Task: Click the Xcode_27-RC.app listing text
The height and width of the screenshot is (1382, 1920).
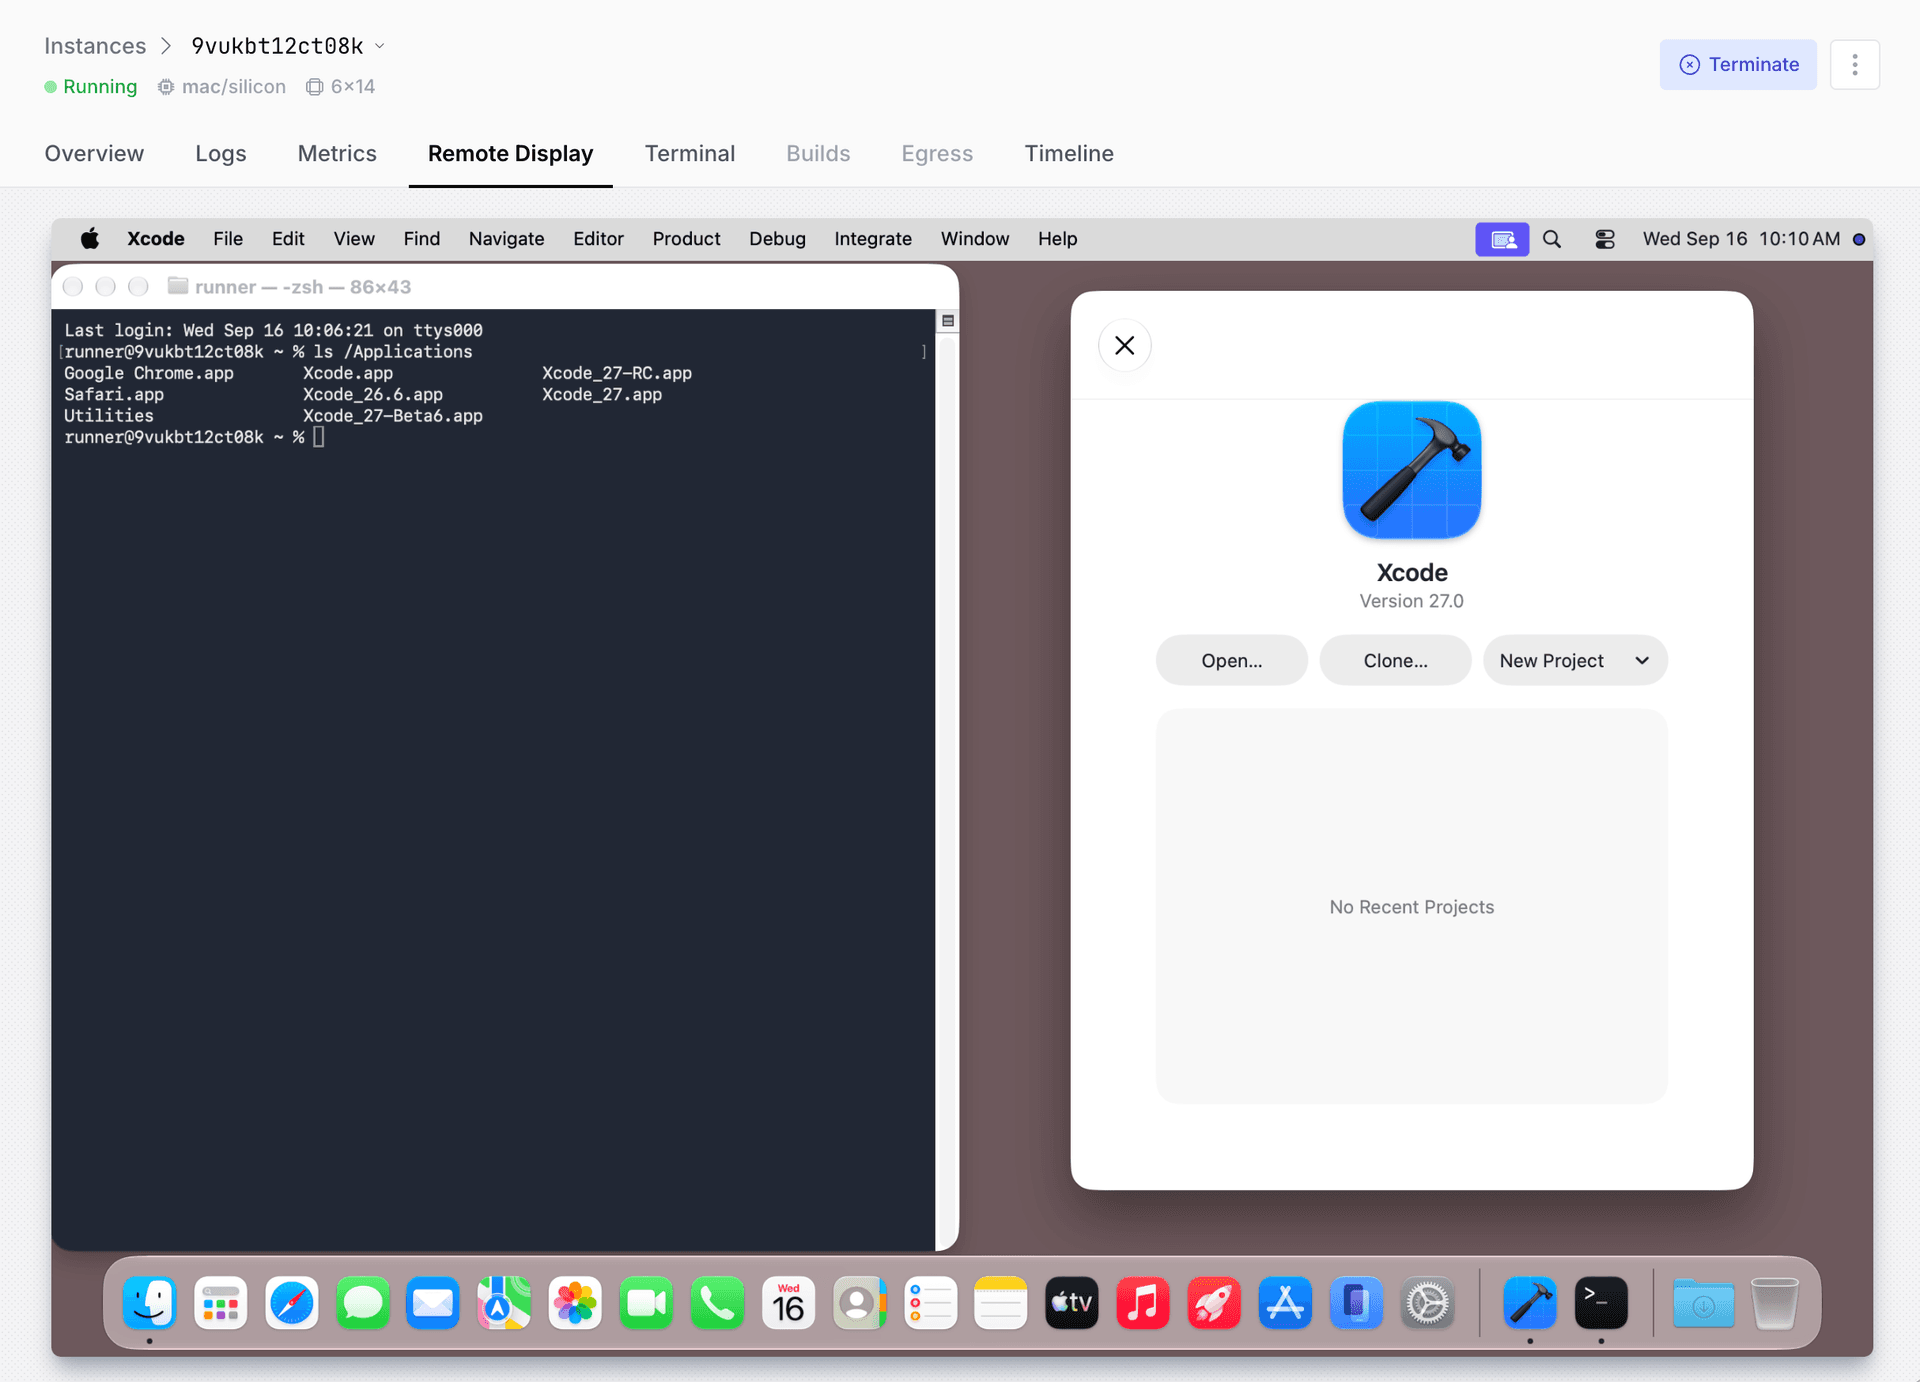Action: click(617, 373)
